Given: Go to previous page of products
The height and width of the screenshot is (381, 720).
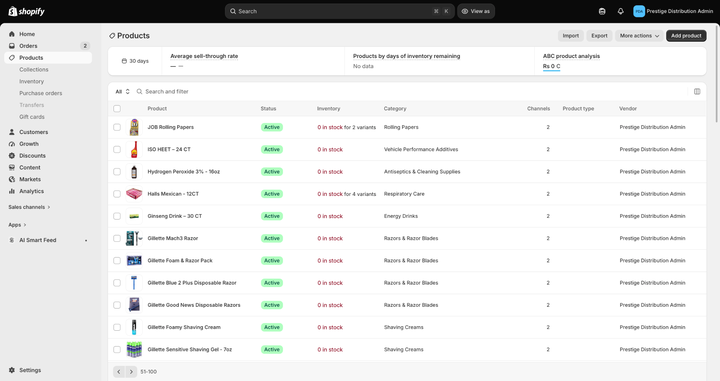Looking at the screenshot, I should [119, 372].
